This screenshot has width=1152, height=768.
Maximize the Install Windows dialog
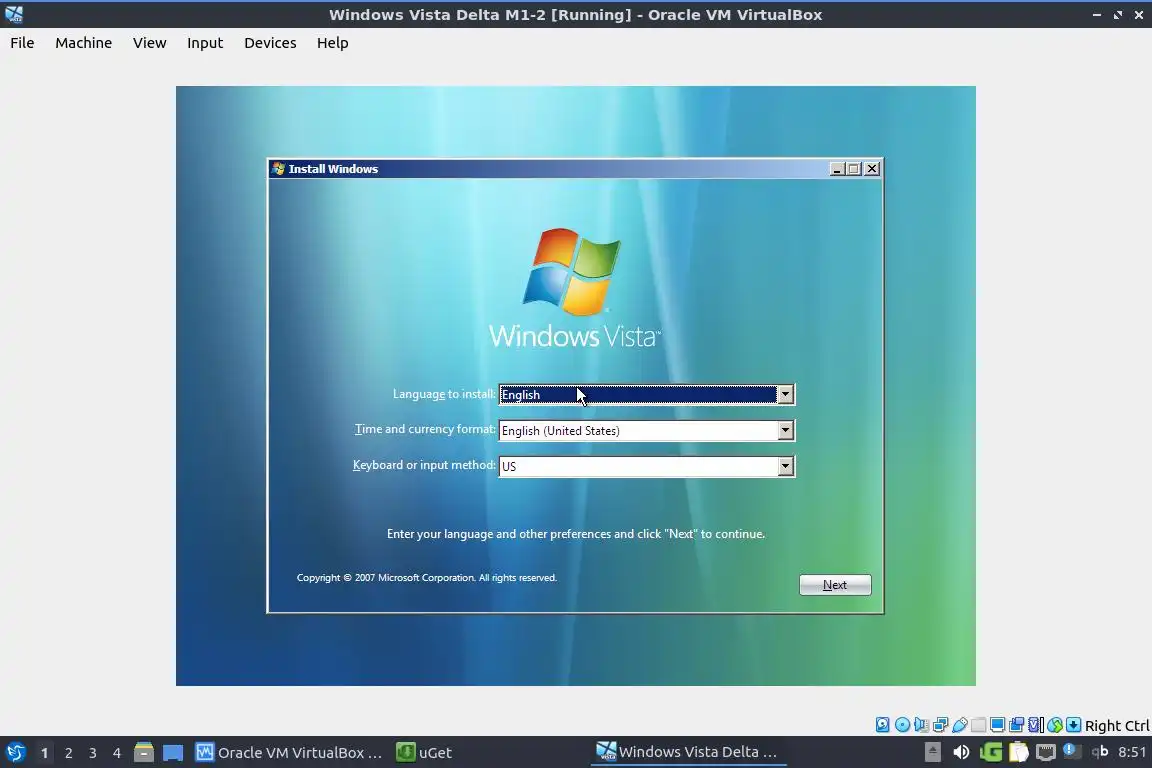coord(854,169)
